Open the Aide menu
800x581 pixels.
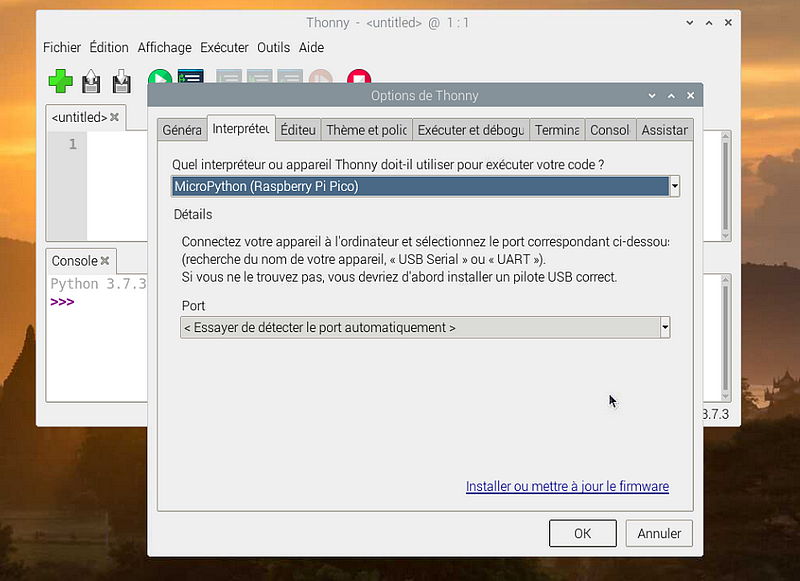(311, 47)
